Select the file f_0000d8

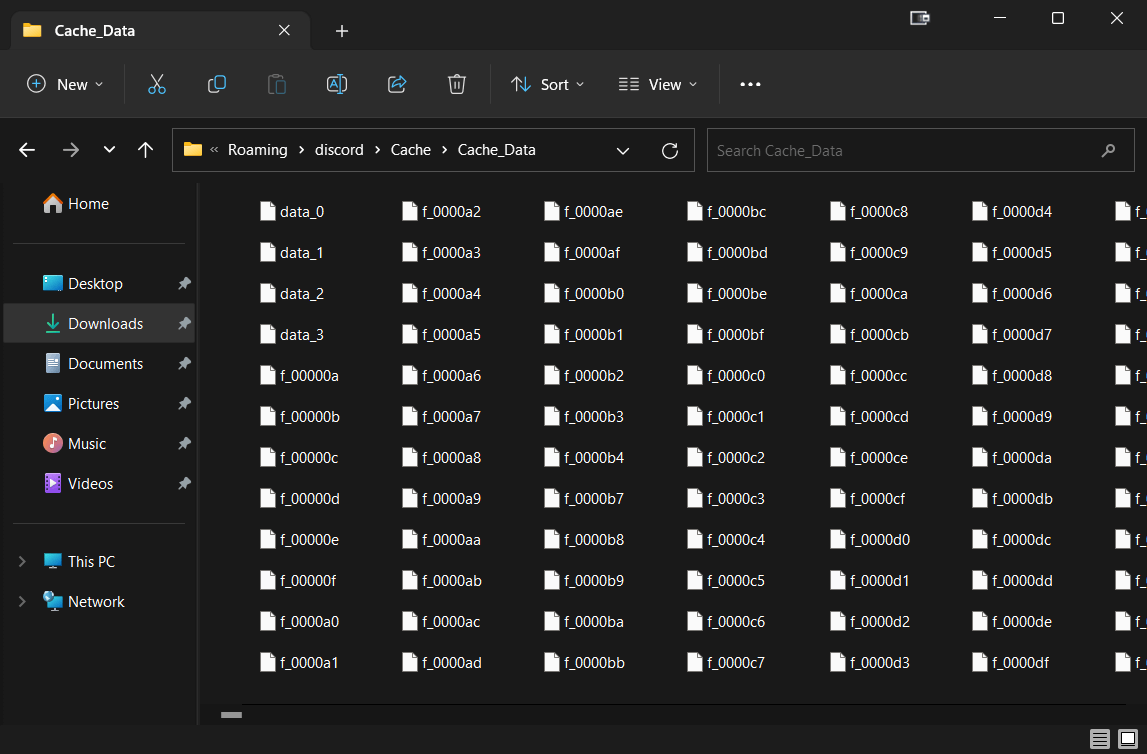tap(1012, 375)
